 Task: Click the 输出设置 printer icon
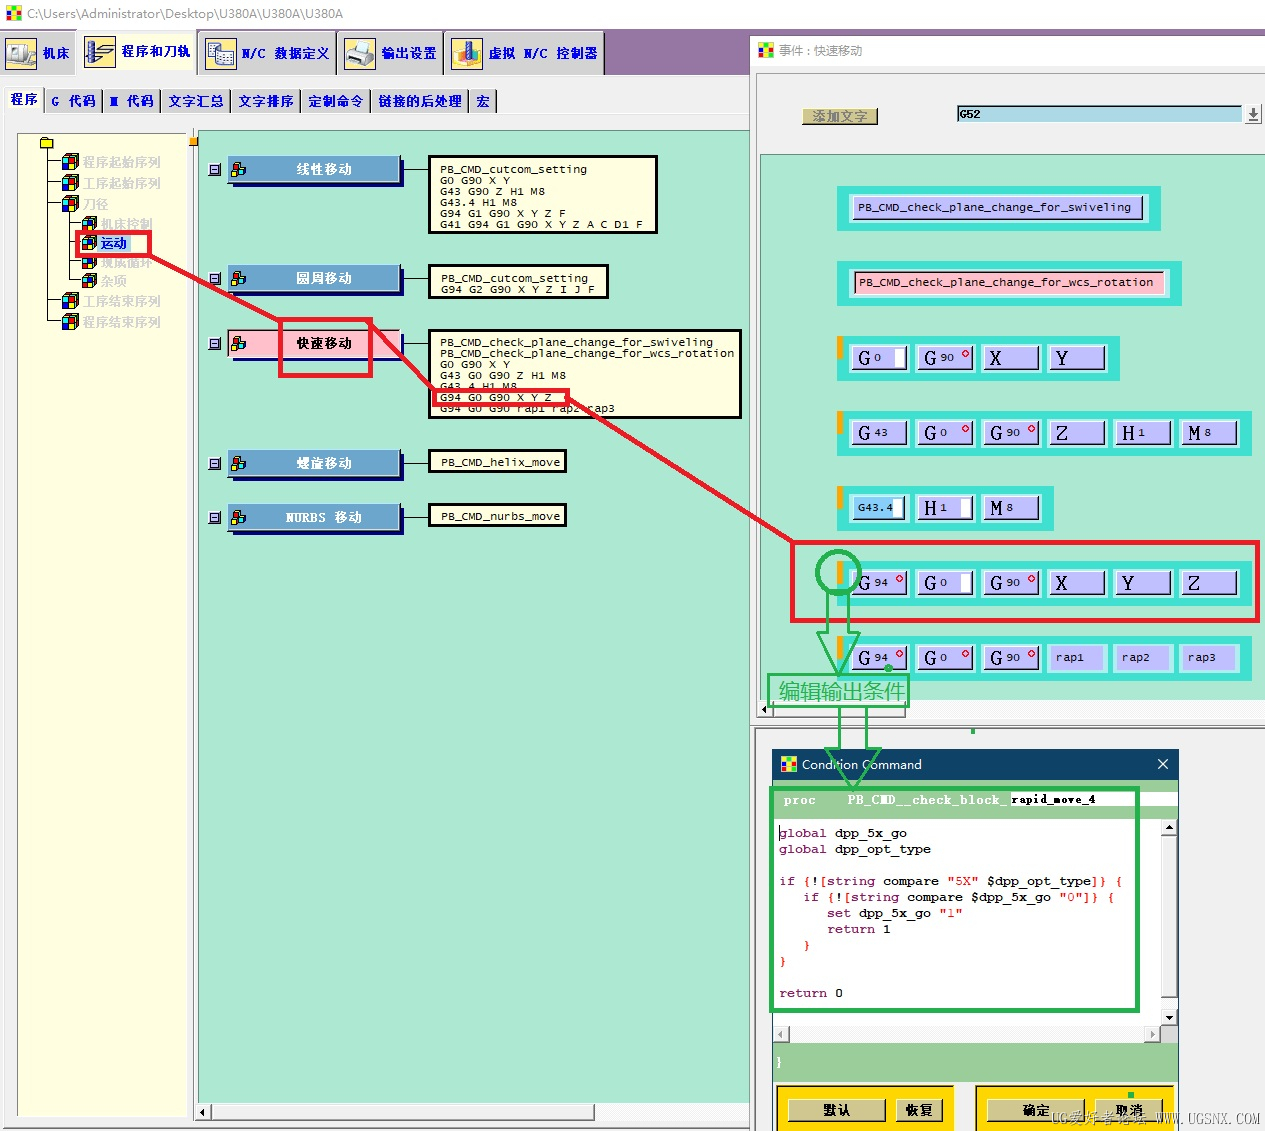click(360, 53)
